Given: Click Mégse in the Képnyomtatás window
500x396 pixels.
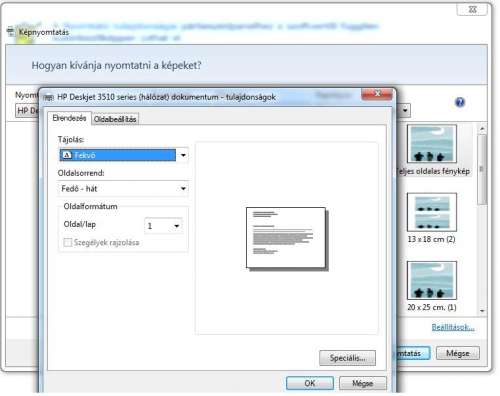Looking at the screenshot, I should coord(458,353).
